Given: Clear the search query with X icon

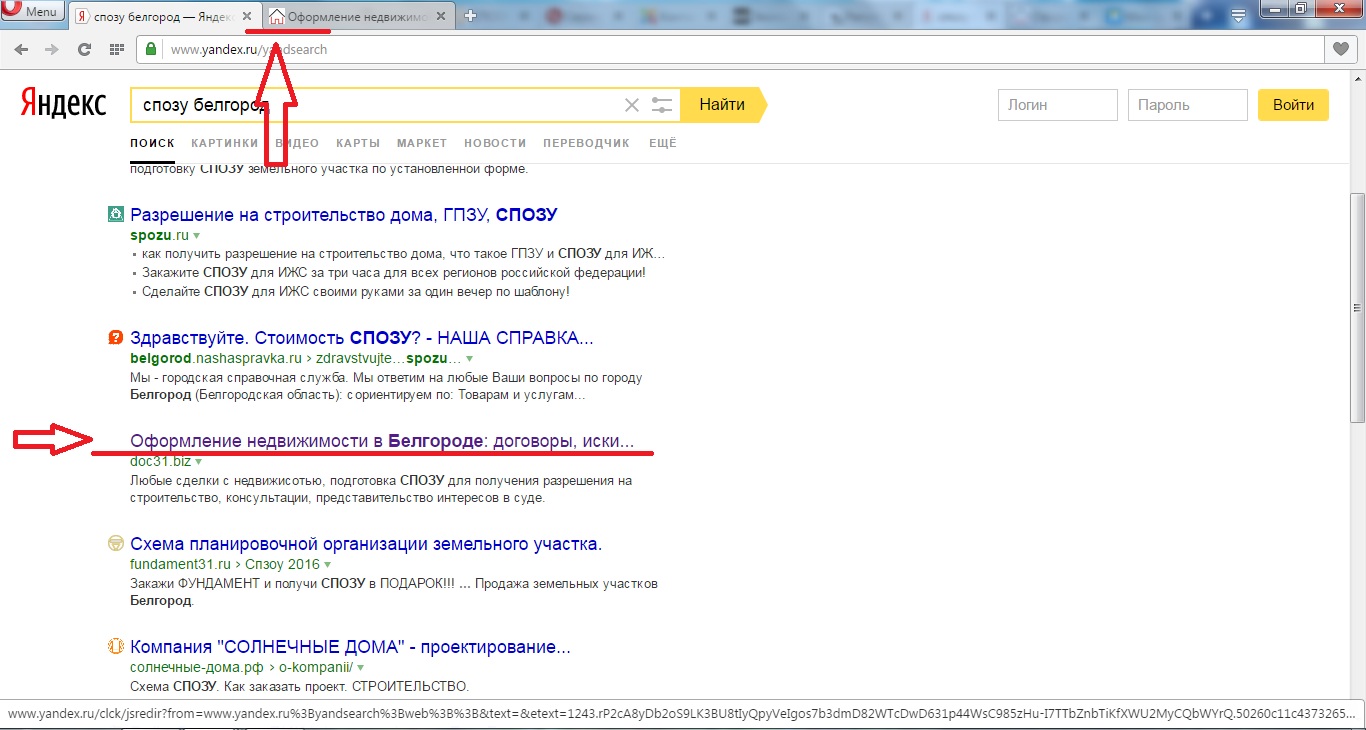Looking at the screenshot, I should tap(632, 105).
